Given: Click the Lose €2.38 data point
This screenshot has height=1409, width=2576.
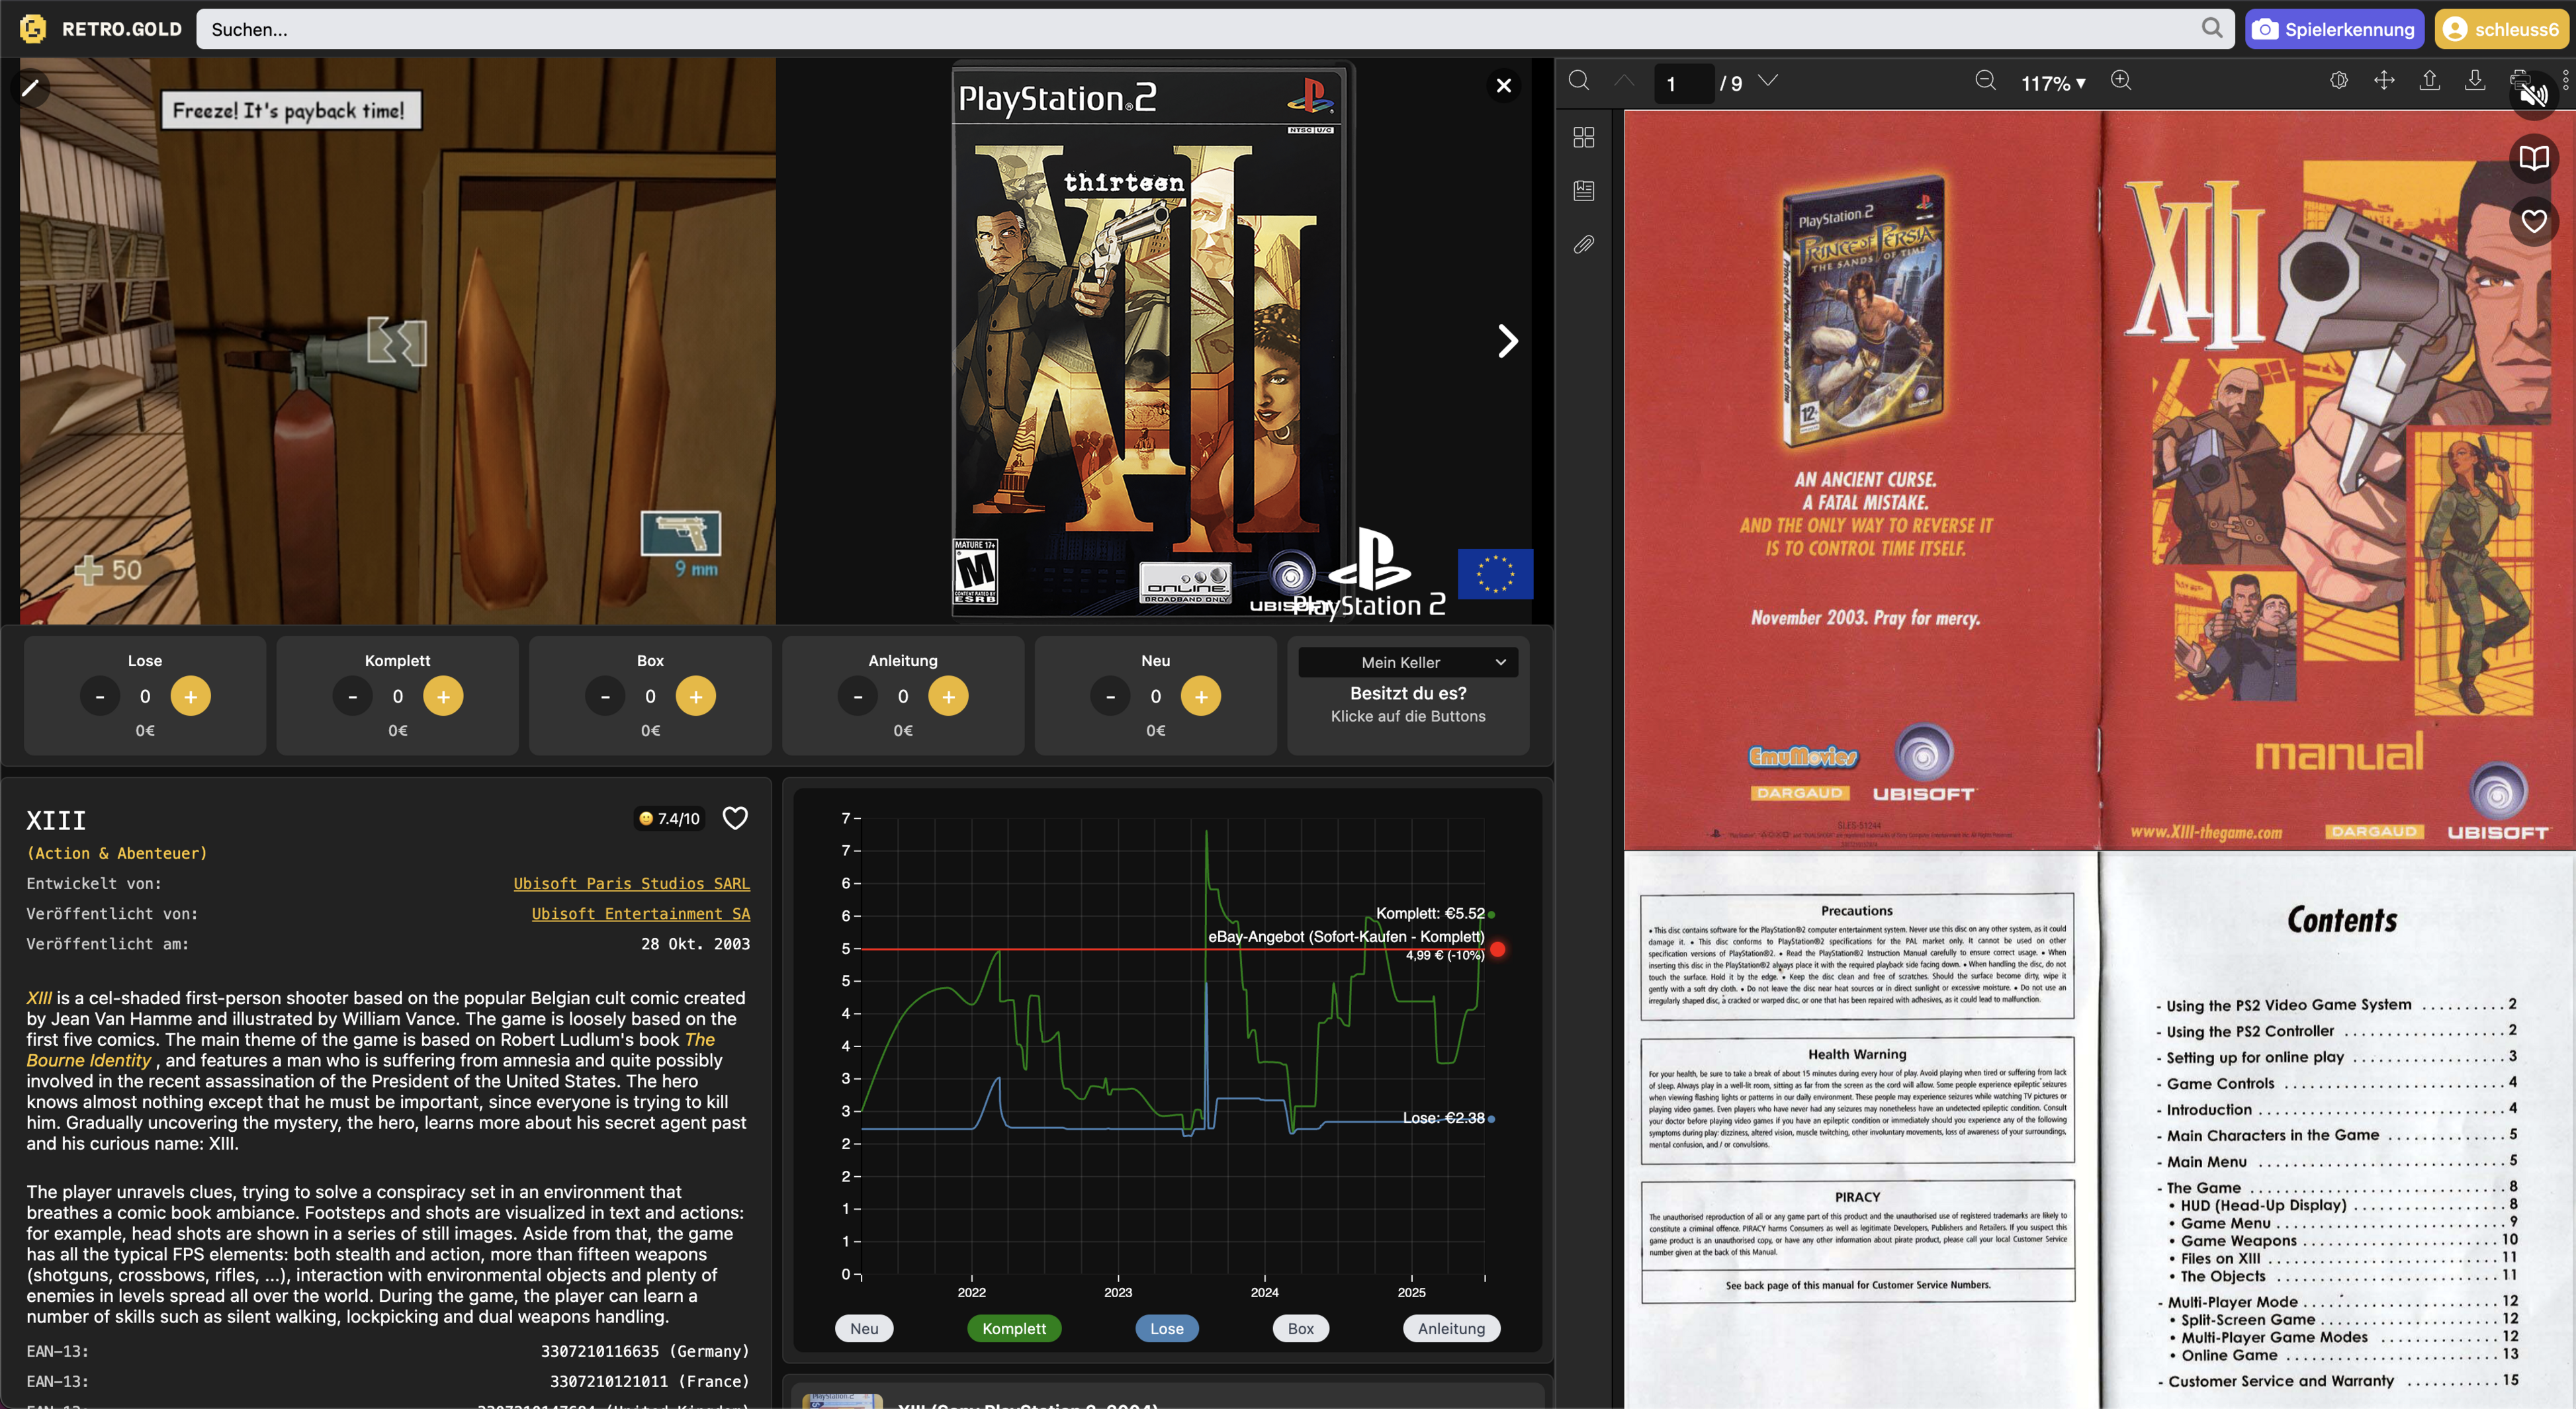Looking at the screenshot, I should (1491, 1119).
